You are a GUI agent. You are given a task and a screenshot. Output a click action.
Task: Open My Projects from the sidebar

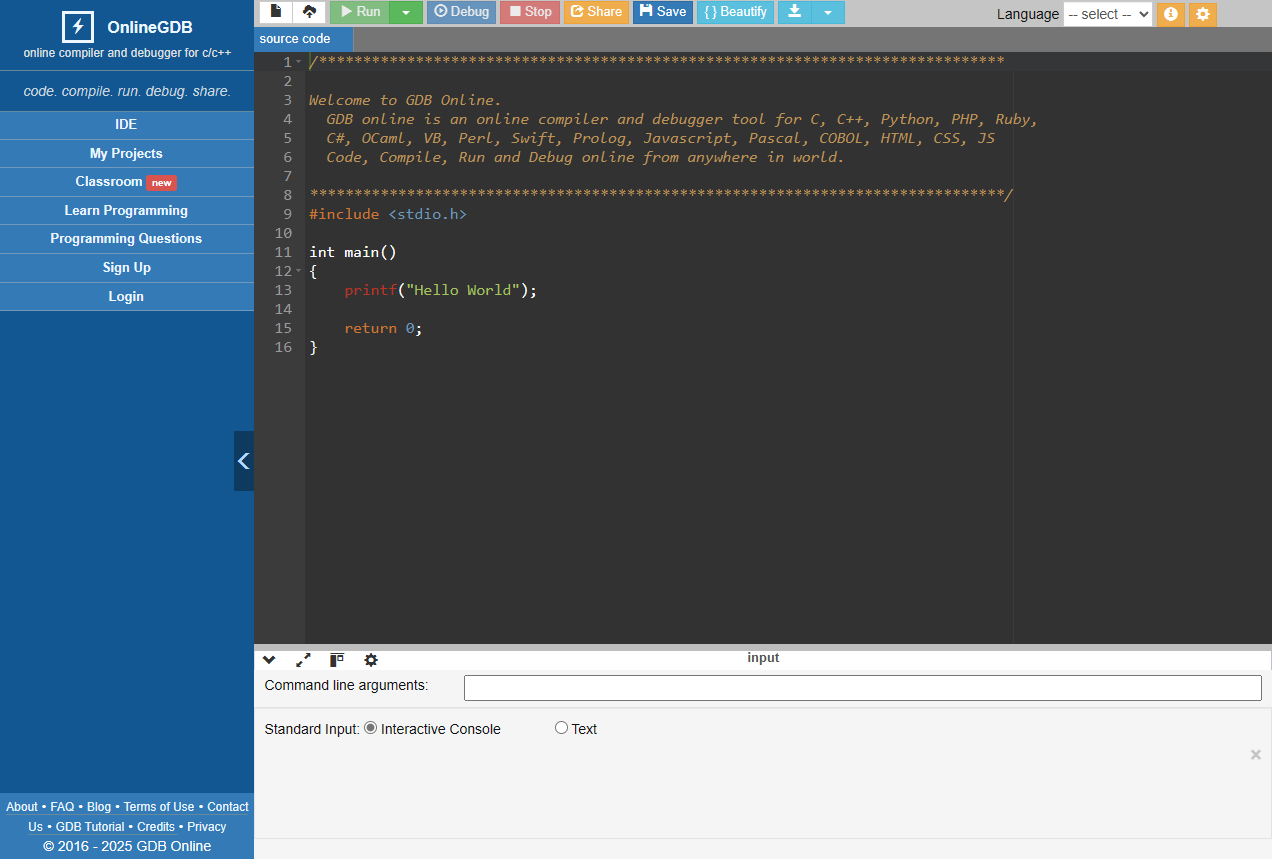[x=126, y=153]
